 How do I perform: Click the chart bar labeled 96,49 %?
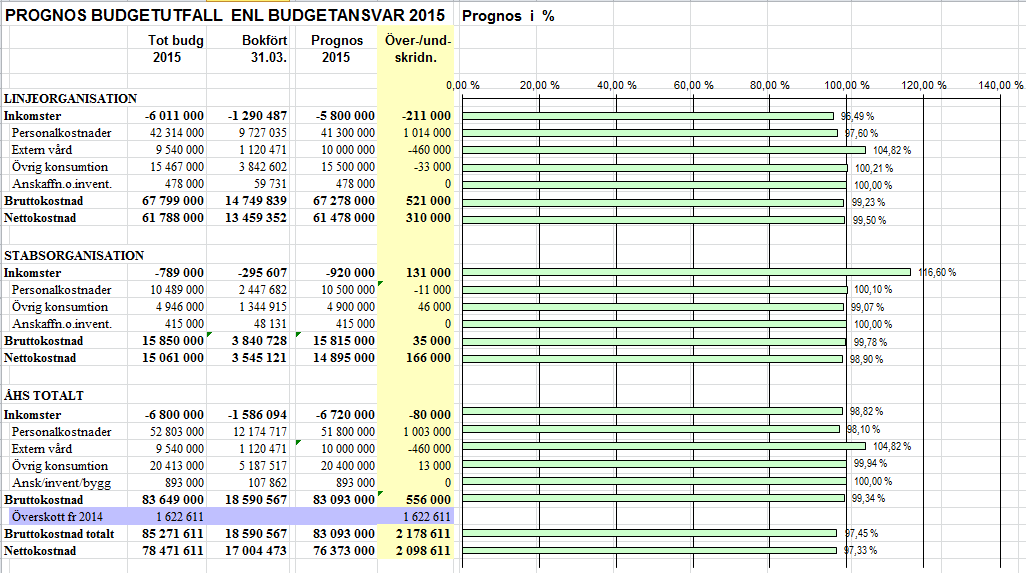(648, 116)
